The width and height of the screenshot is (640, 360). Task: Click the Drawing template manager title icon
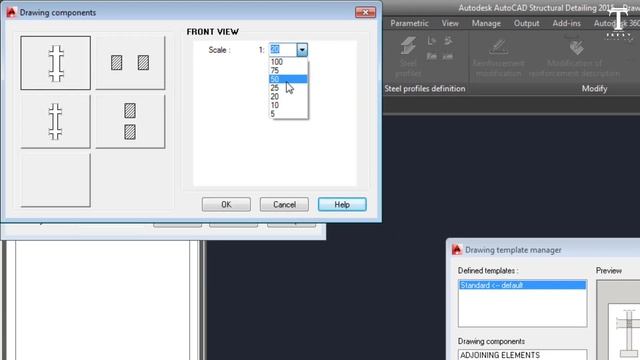[457, 249]
